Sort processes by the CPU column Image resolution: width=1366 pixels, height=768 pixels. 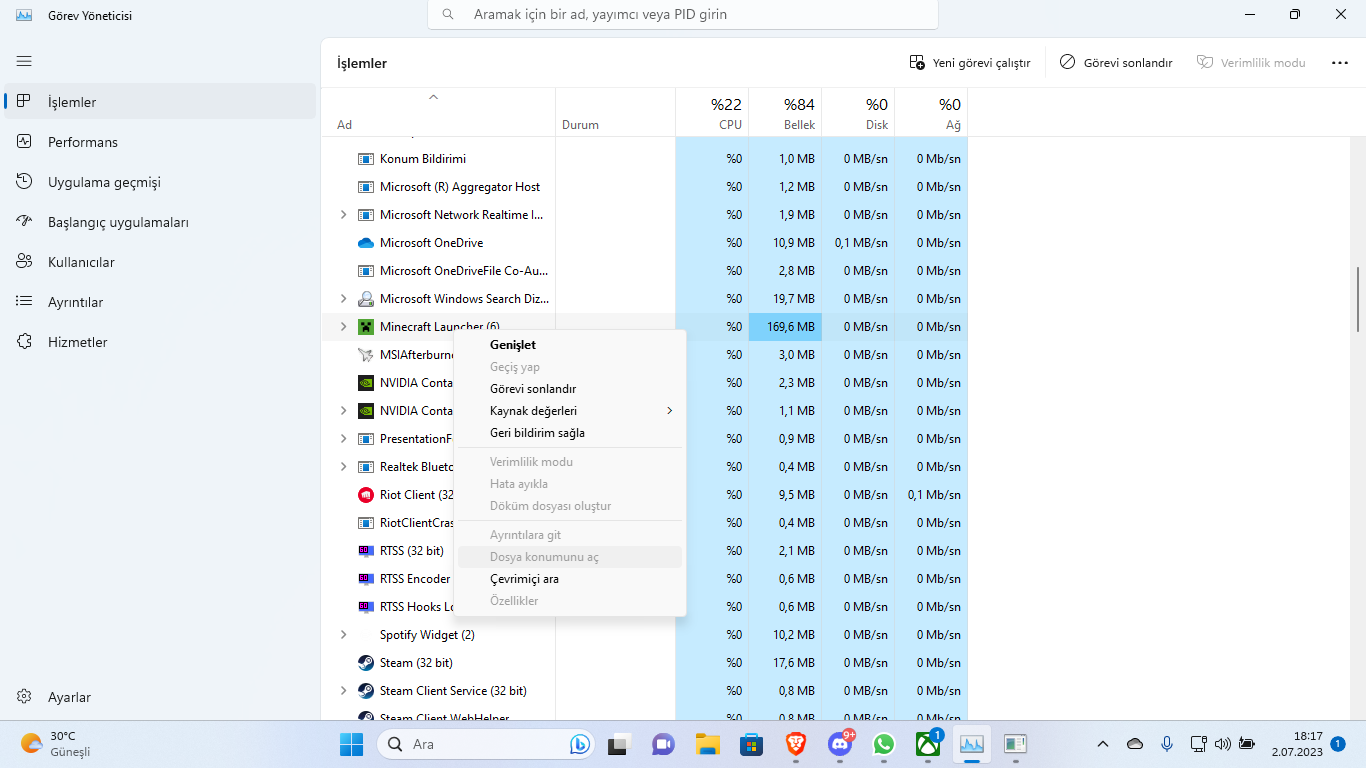coord(712,113)
